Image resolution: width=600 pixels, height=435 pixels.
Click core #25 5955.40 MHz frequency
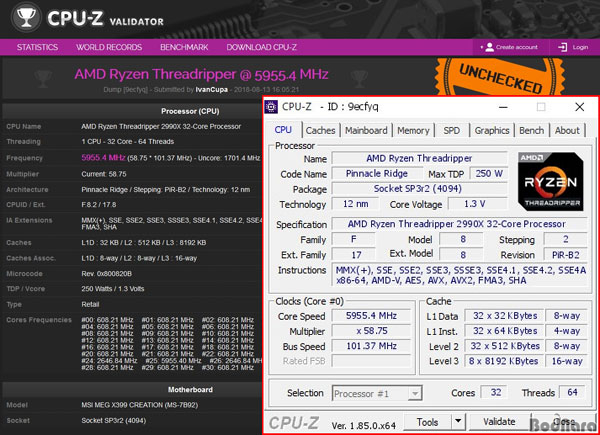pyautogui.click(x=173, y=361)
